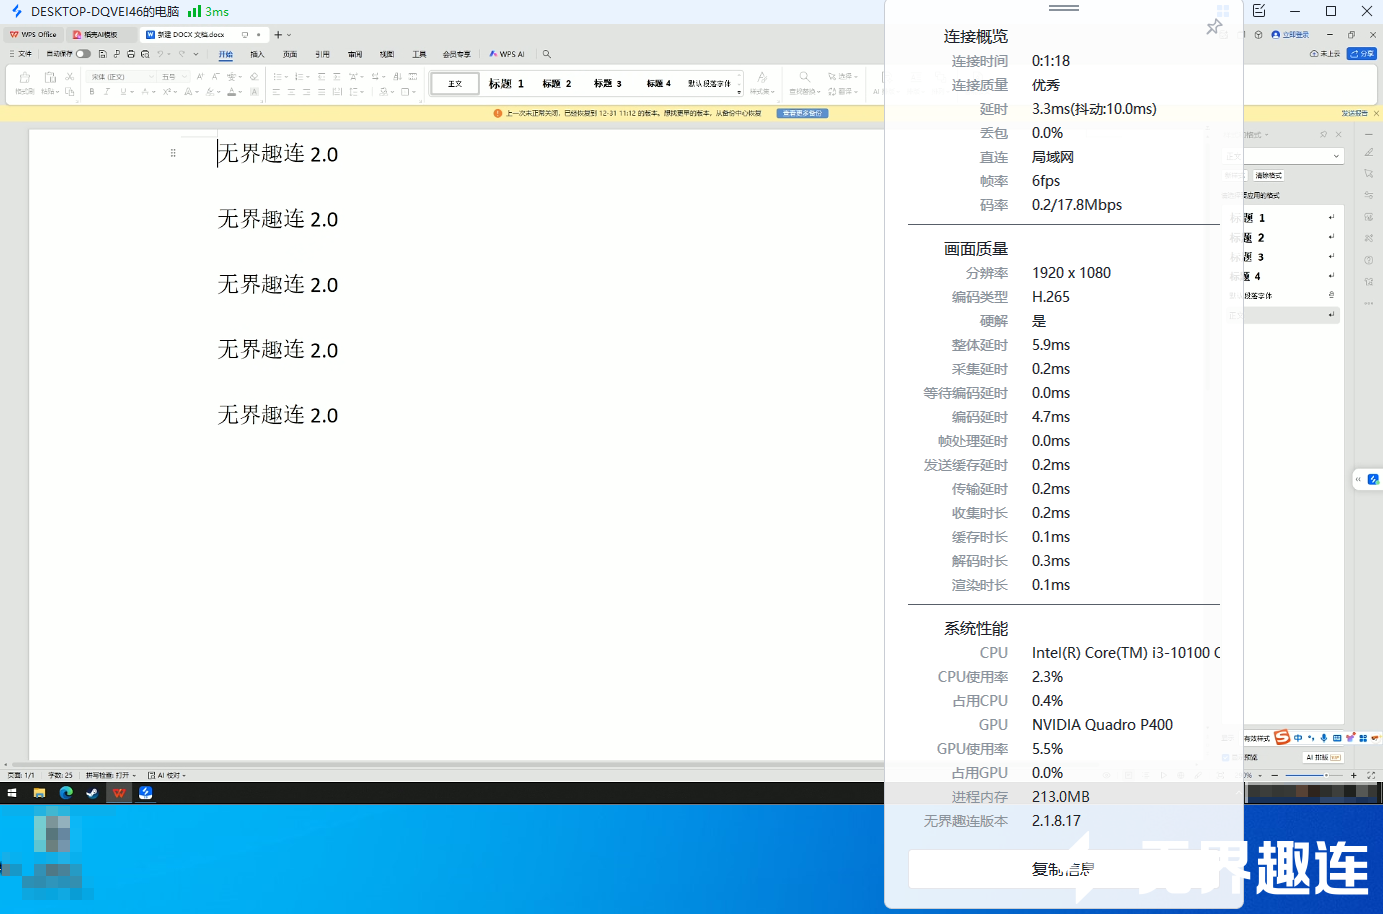Apply the 正文 style in gallery
The height and width of the screenshot is (914, 1383).
pos(455,84)
